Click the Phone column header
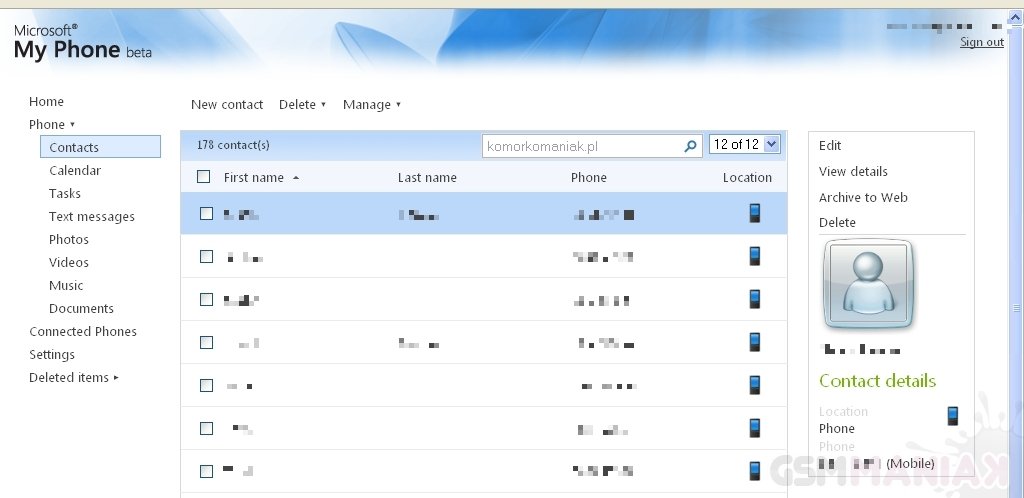 tap(588, 178)
